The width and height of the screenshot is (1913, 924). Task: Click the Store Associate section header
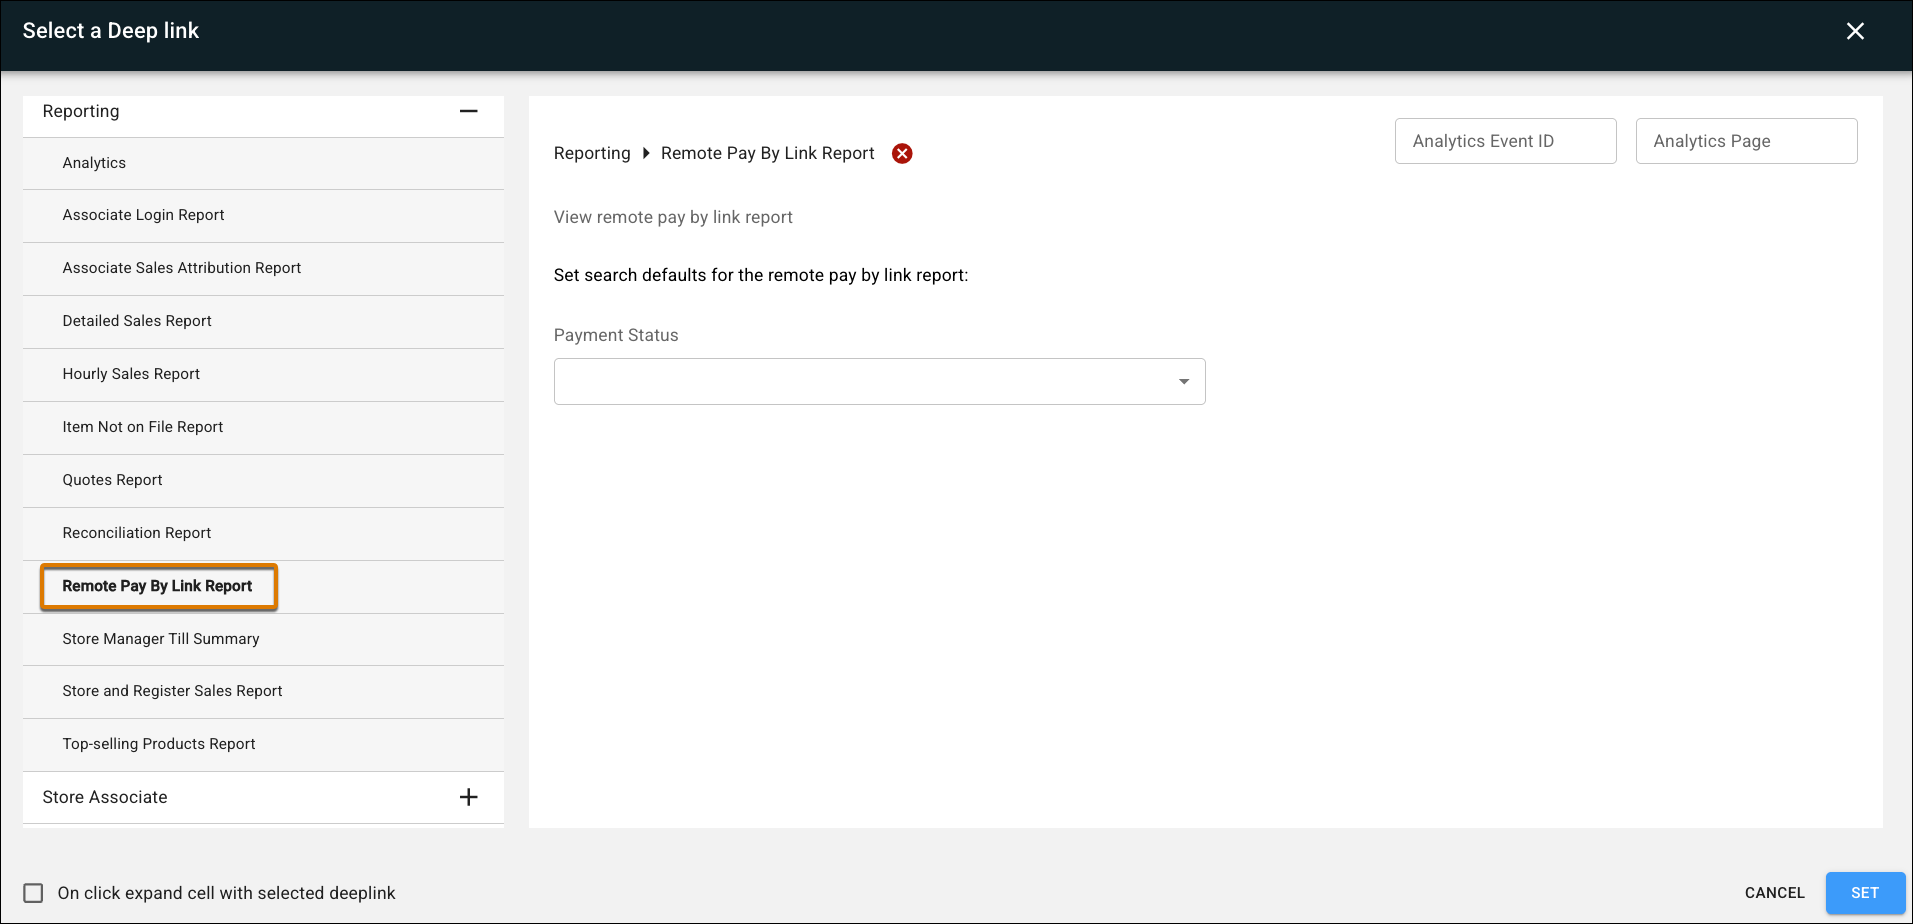tap(263, 797)
